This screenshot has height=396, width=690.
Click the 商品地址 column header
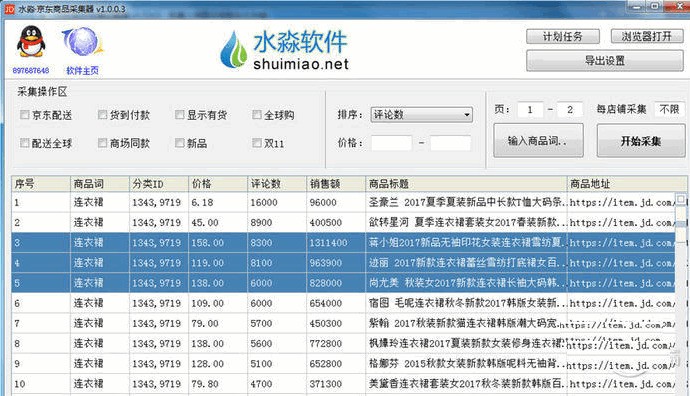tap(627, 184)
